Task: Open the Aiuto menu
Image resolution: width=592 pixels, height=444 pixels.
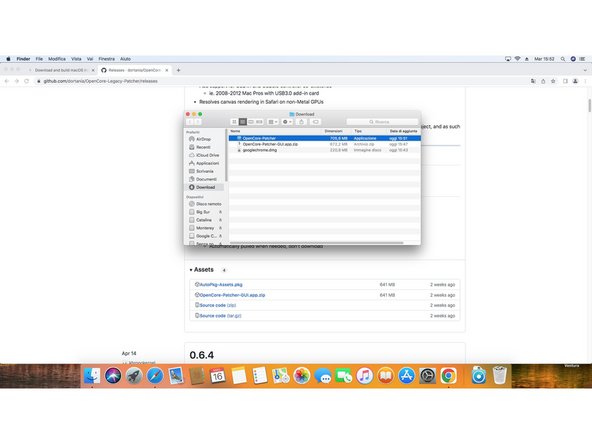Action: [125, 59]
